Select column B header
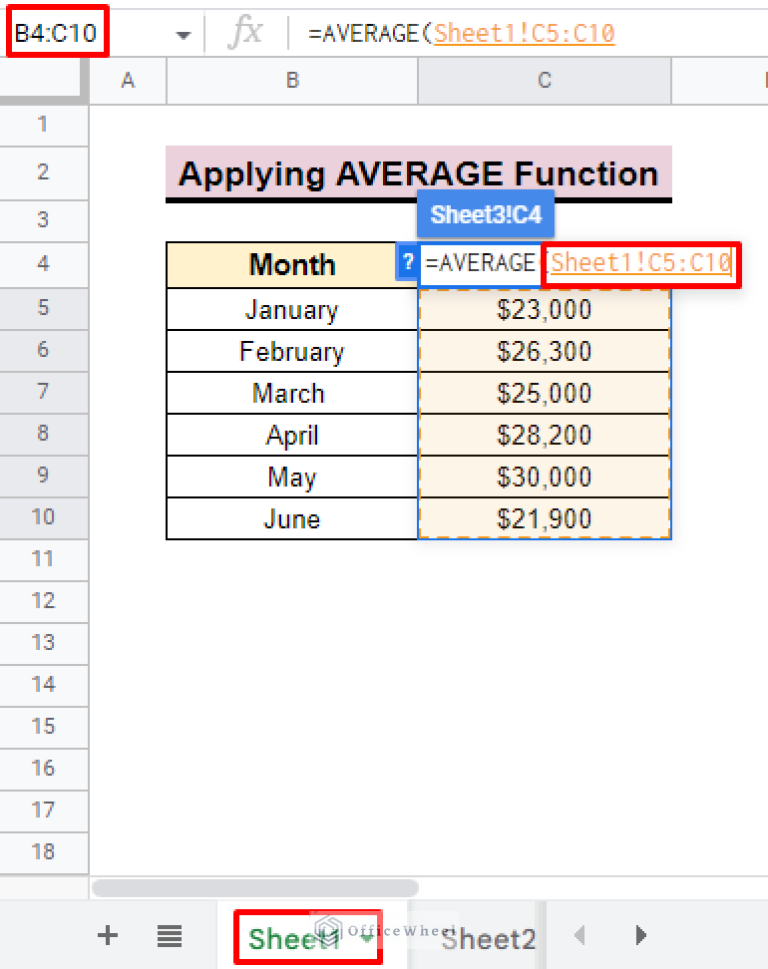Screen dimensions: 768x969 tap(292, 81)
